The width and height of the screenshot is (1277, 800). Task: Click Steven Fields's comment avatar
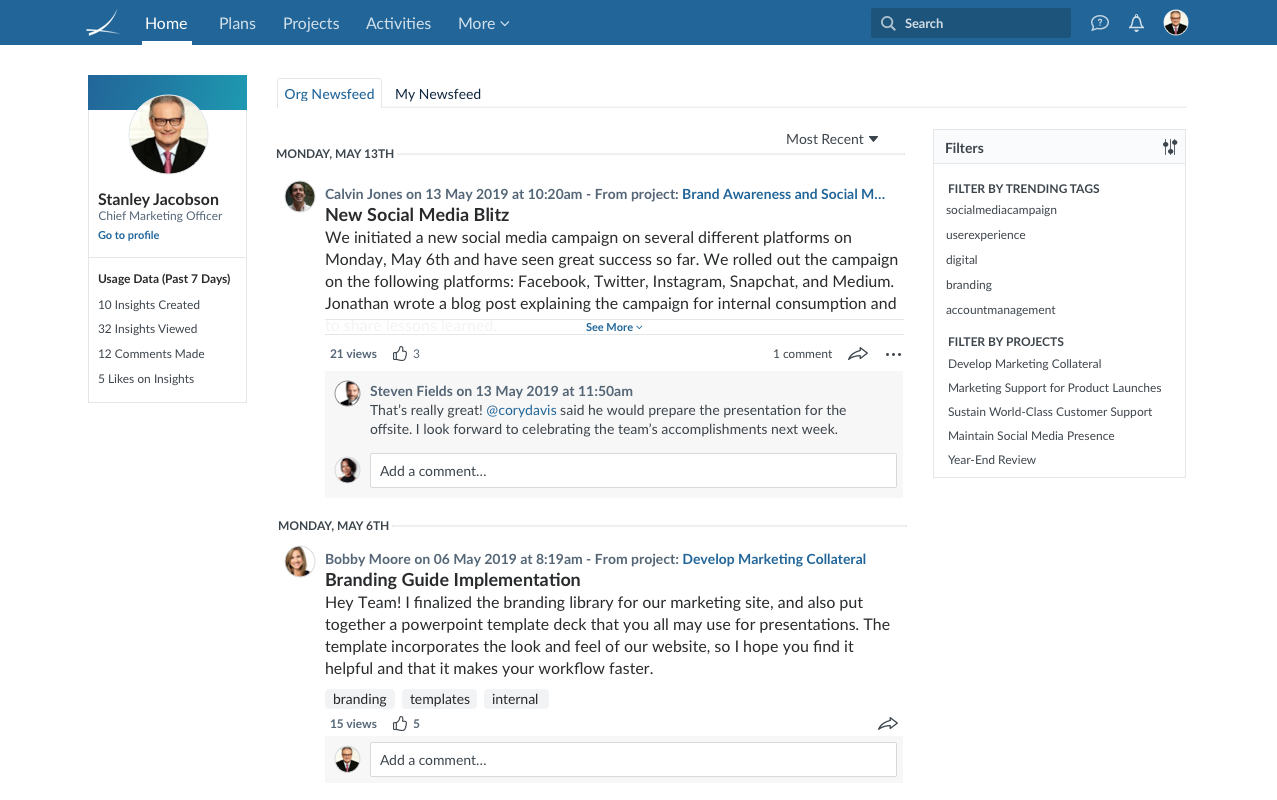point(347,393)
